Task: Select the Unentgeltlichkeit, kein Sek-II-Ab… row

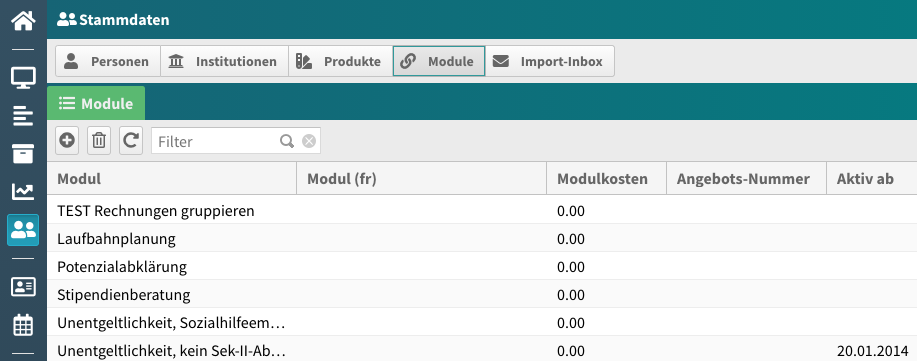Action: [x=482, y=349]
